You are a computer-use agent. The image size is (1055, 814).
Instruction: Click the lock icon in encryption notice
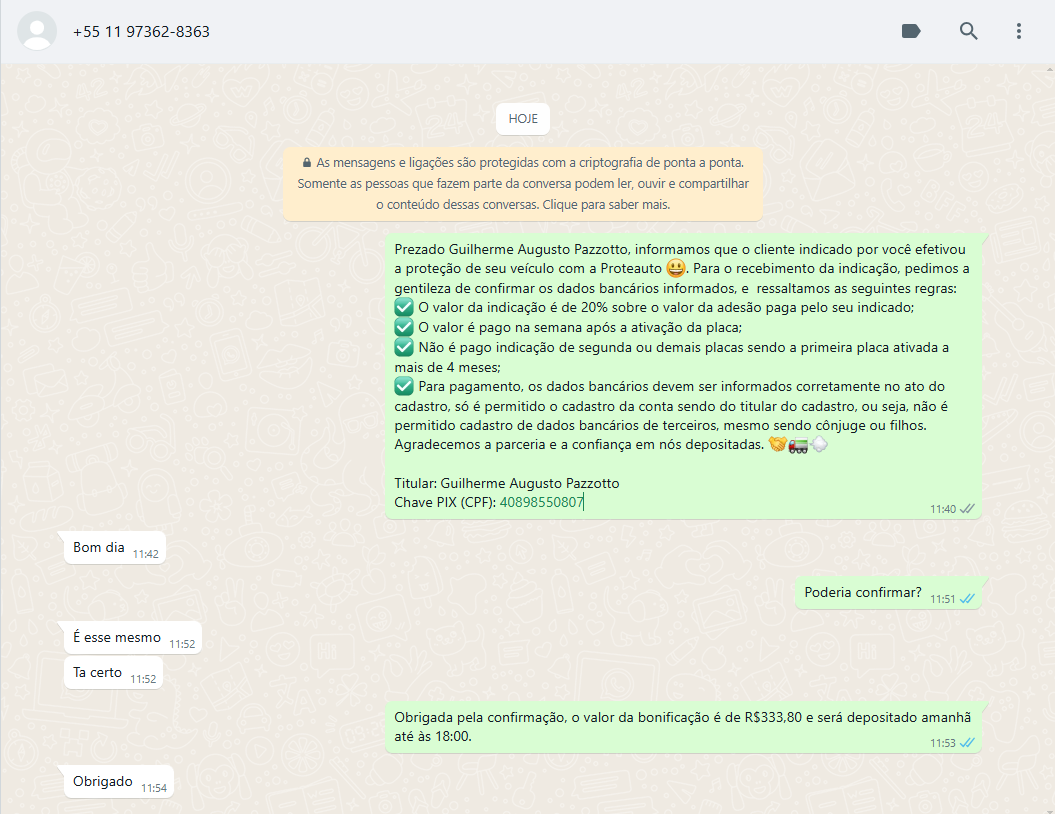(x=306, y=162)
